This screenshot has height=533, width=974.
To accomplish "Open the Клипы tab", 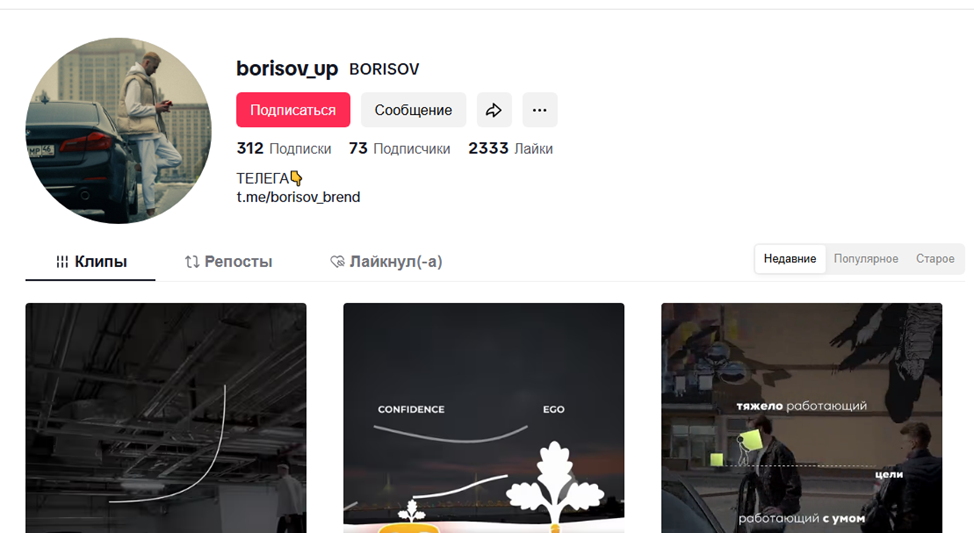I will pos(91,262).
